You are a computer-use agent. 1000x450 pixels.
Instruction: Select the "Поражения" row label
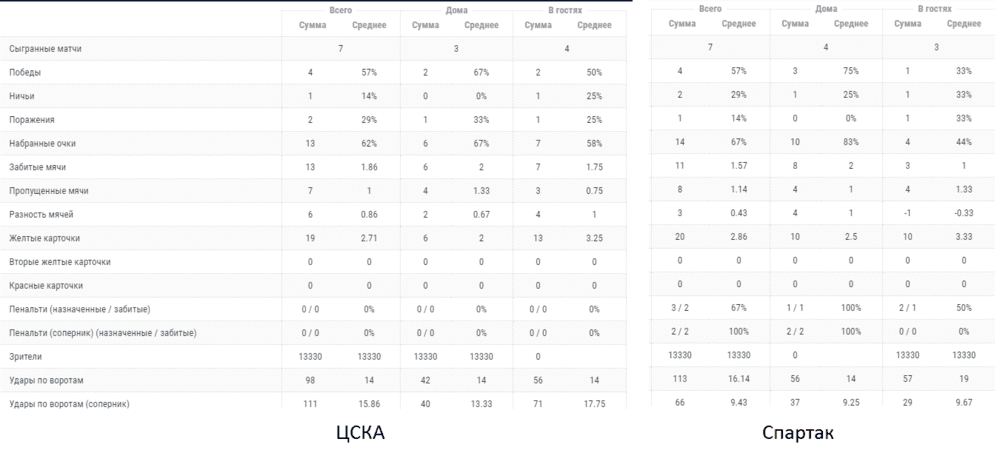coord(32,119)
